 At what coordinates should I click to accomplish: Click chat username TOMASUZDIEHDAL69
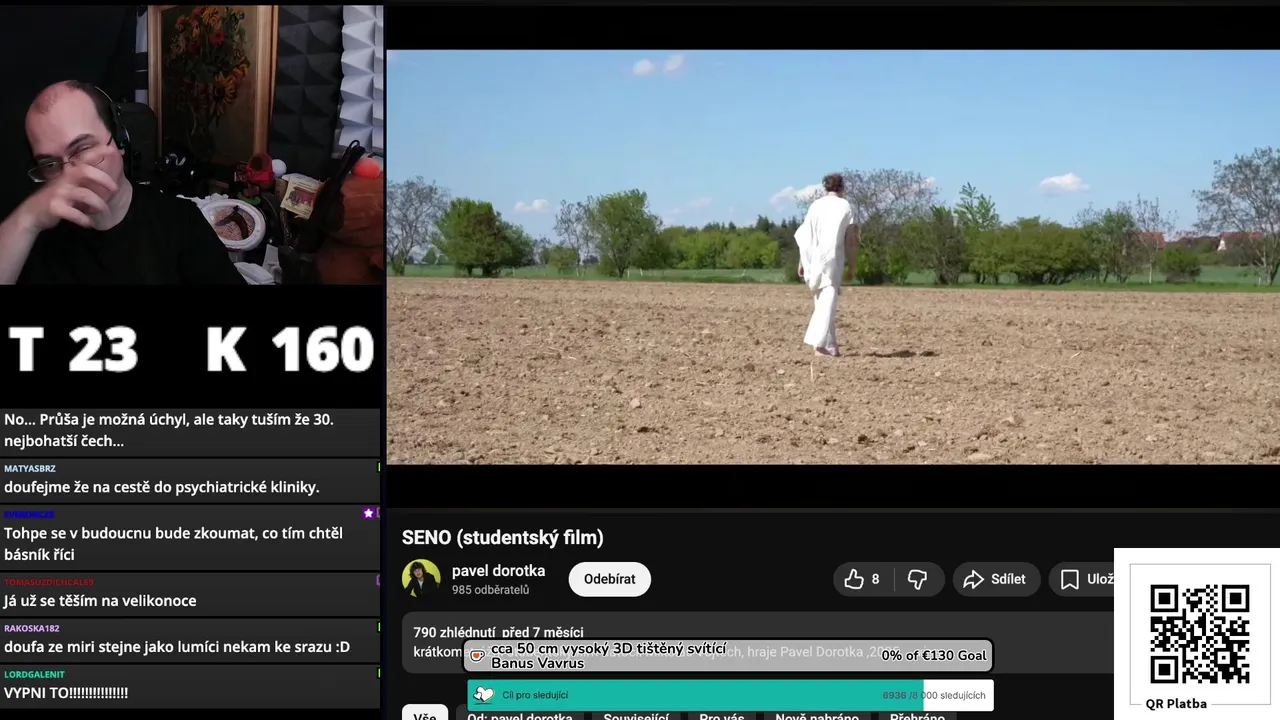point(49,582)
